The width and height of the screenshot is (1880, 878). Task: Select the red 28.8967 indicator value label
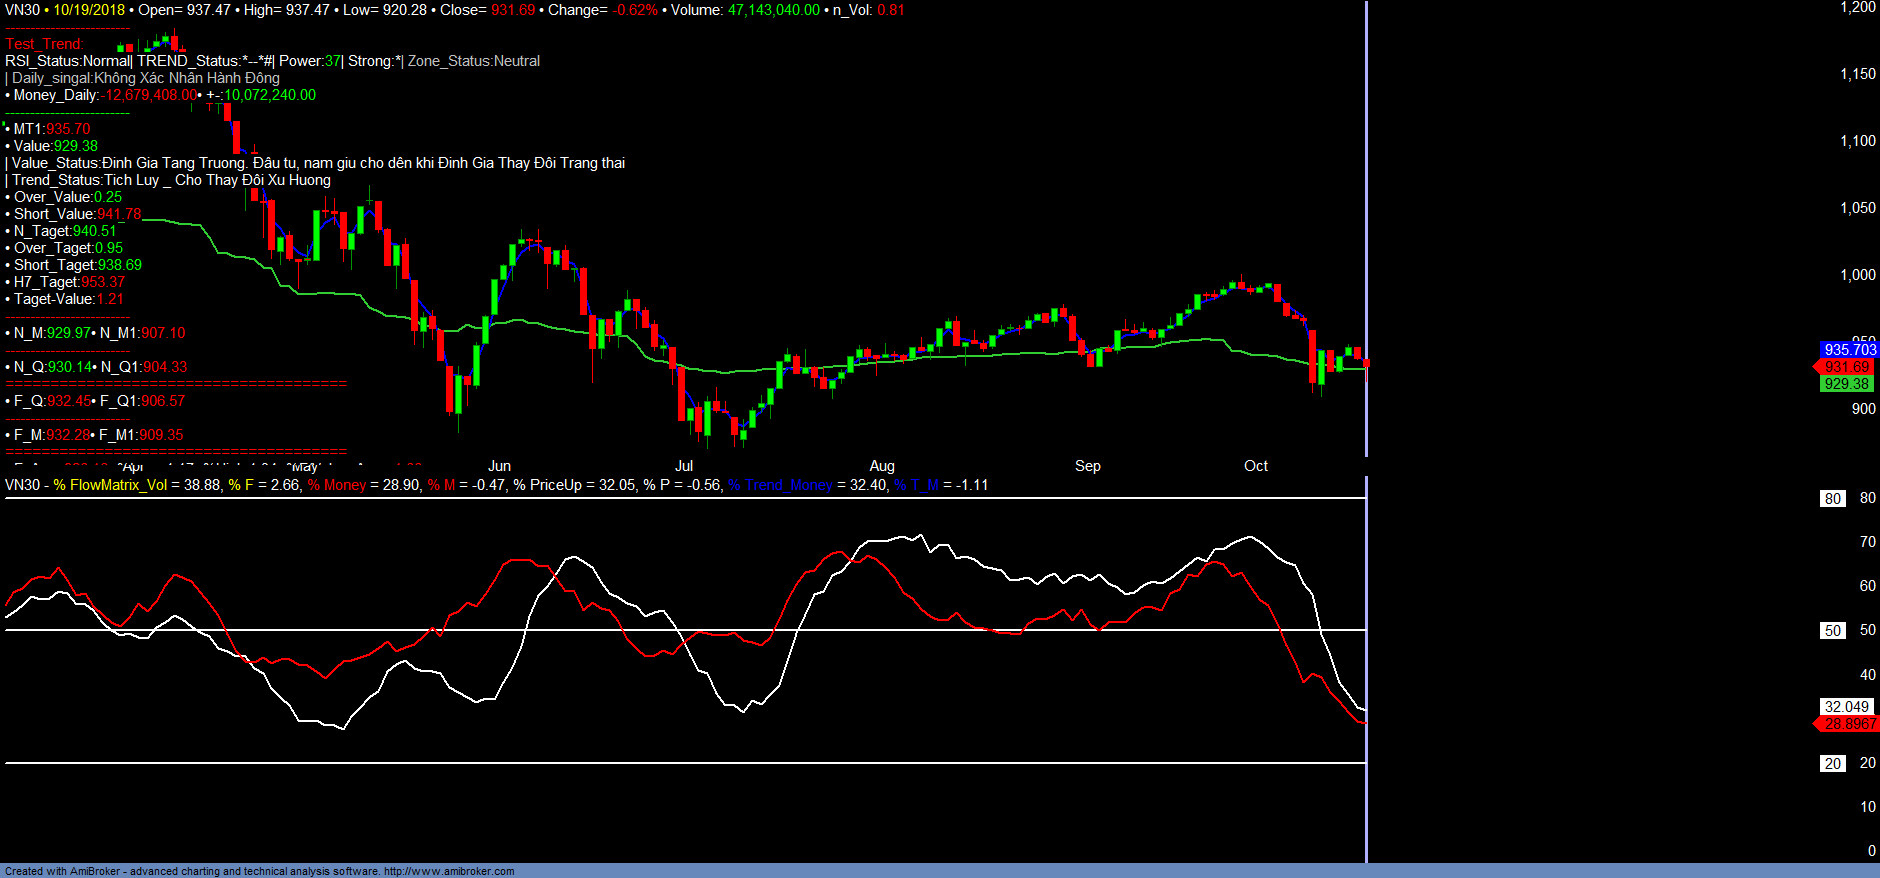(x=1849, y=724)
